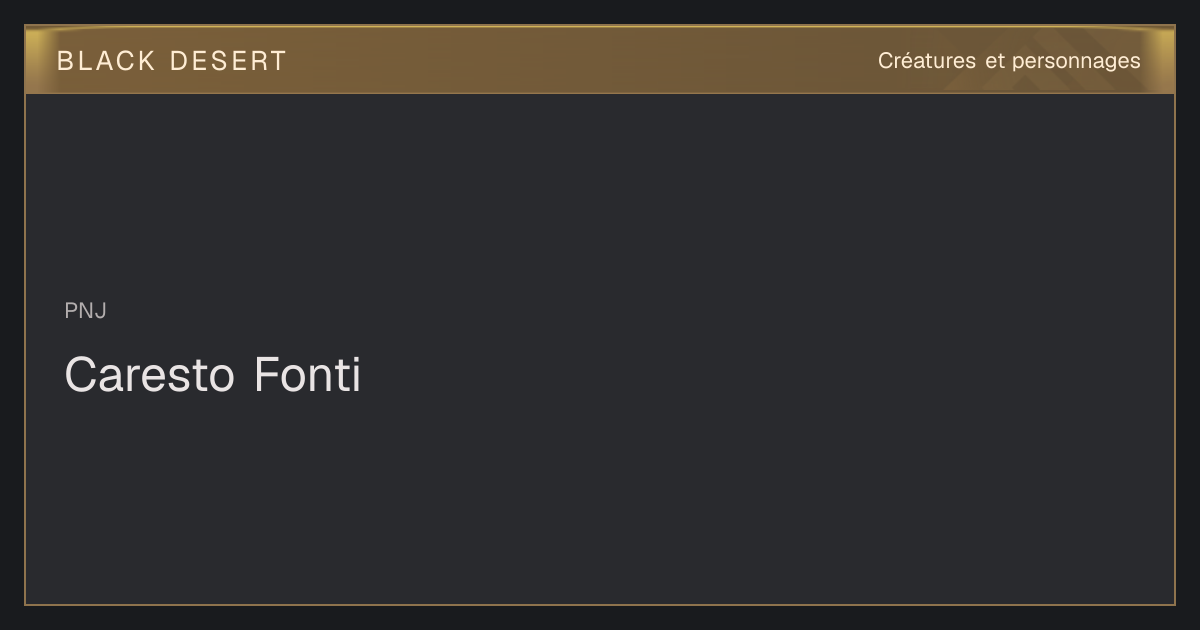Click the glossy left edge of gold banner
The width and height of the screenshot is (1200, 630).
tap(38, 60)
